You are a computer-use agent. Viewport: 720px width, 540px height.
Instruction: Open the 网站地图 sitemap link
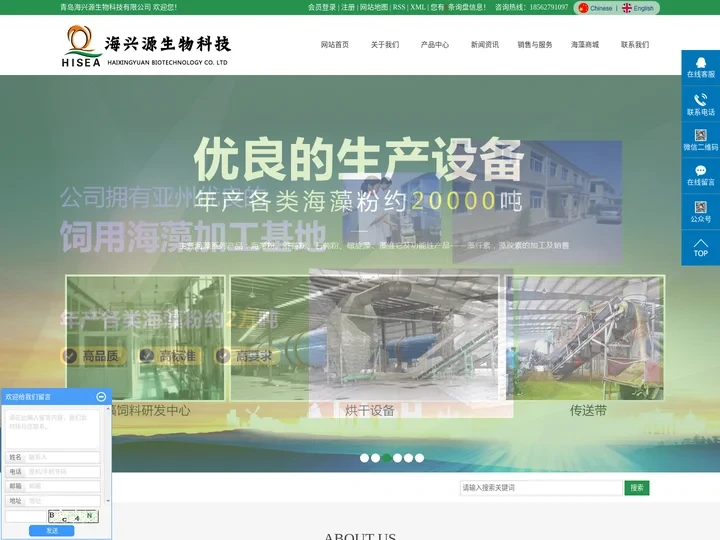374,7
